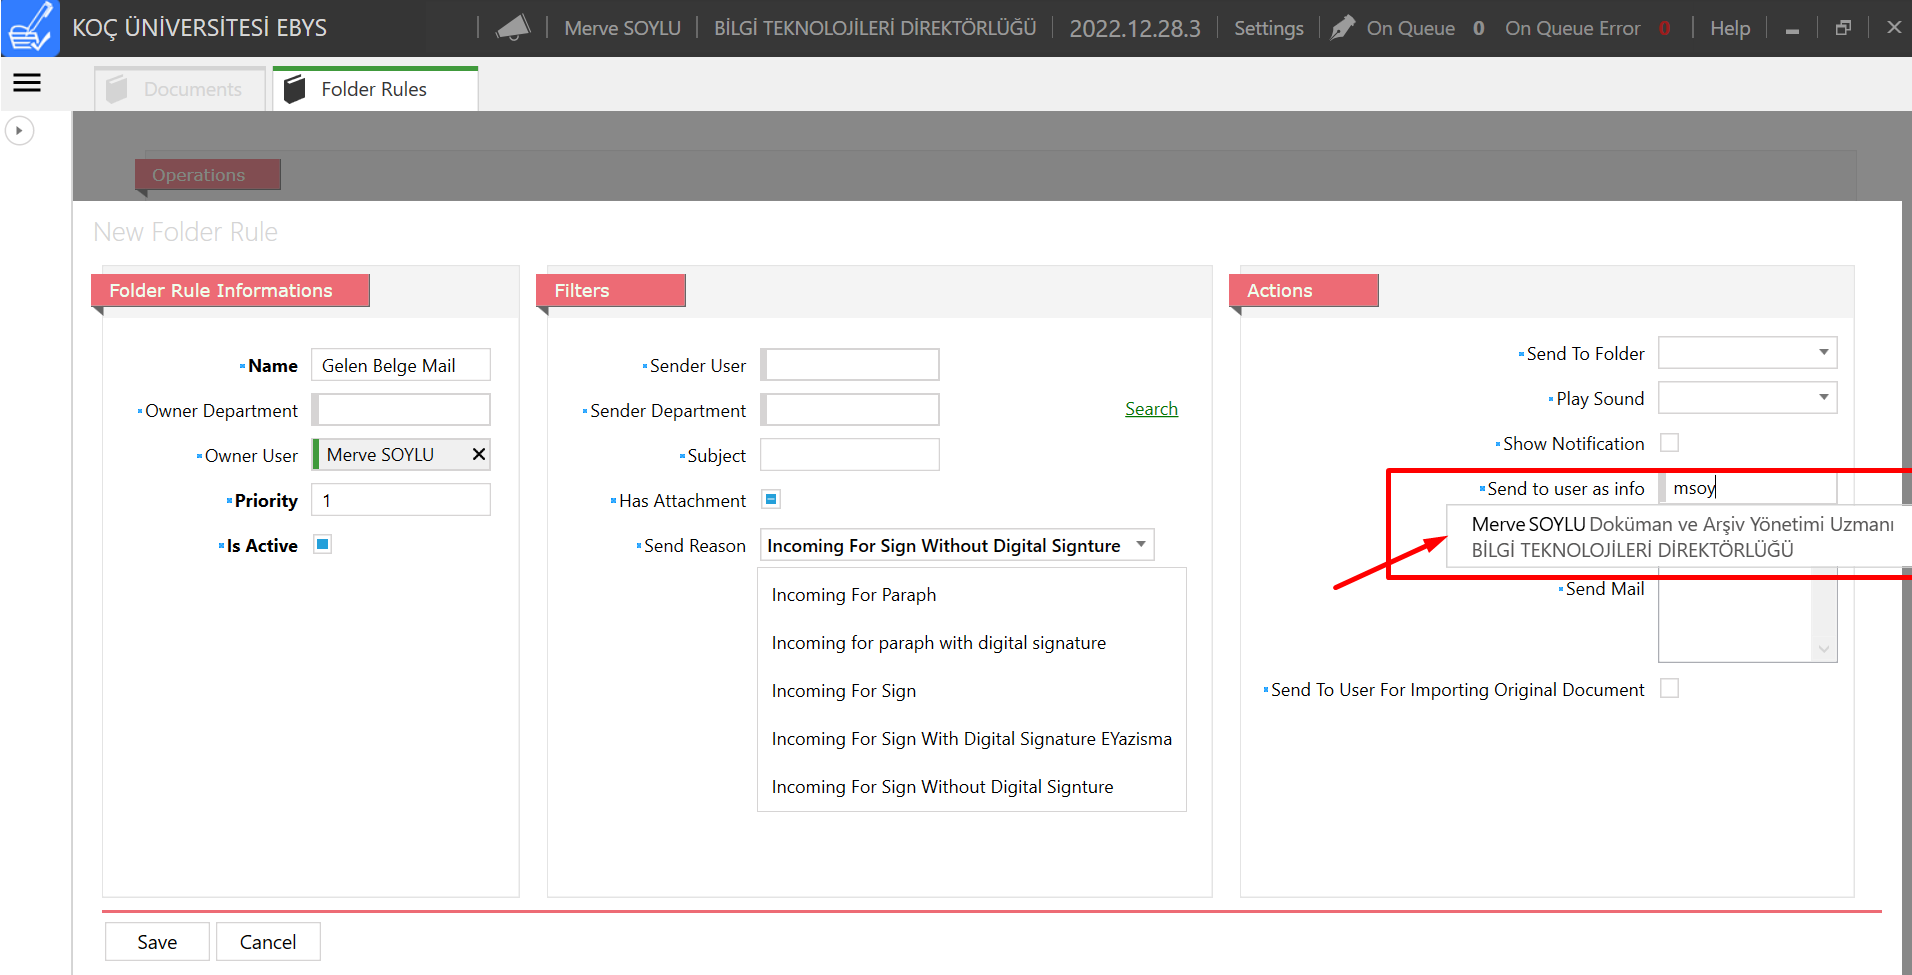Expand the side panel arrow icon
The height and width of the screenshot is (975, 1912).
pyautogui.click(x=19, y=131)
